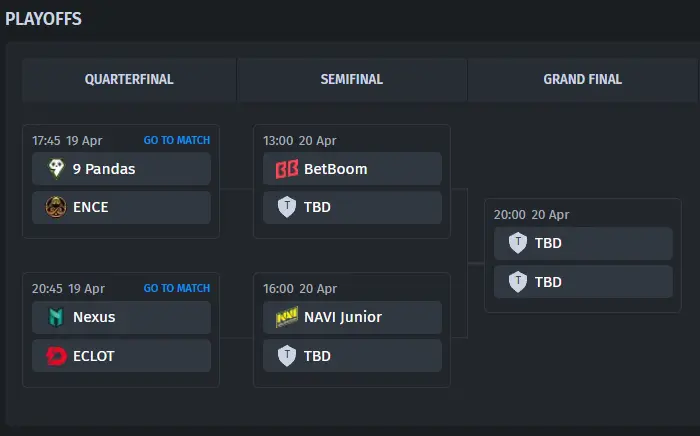Click the BetBoom team row
This screenshot has width=700, height=436.
352,169
